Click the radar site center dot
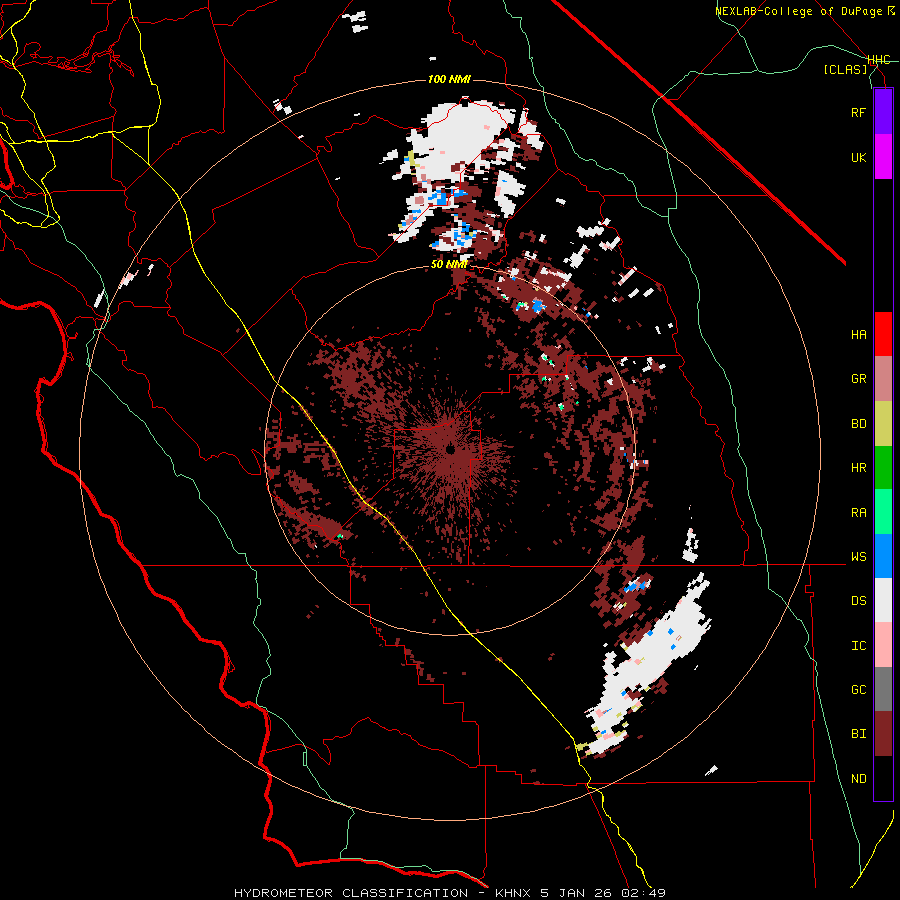This screenshot has height=900, width=900. pos(450,449)
